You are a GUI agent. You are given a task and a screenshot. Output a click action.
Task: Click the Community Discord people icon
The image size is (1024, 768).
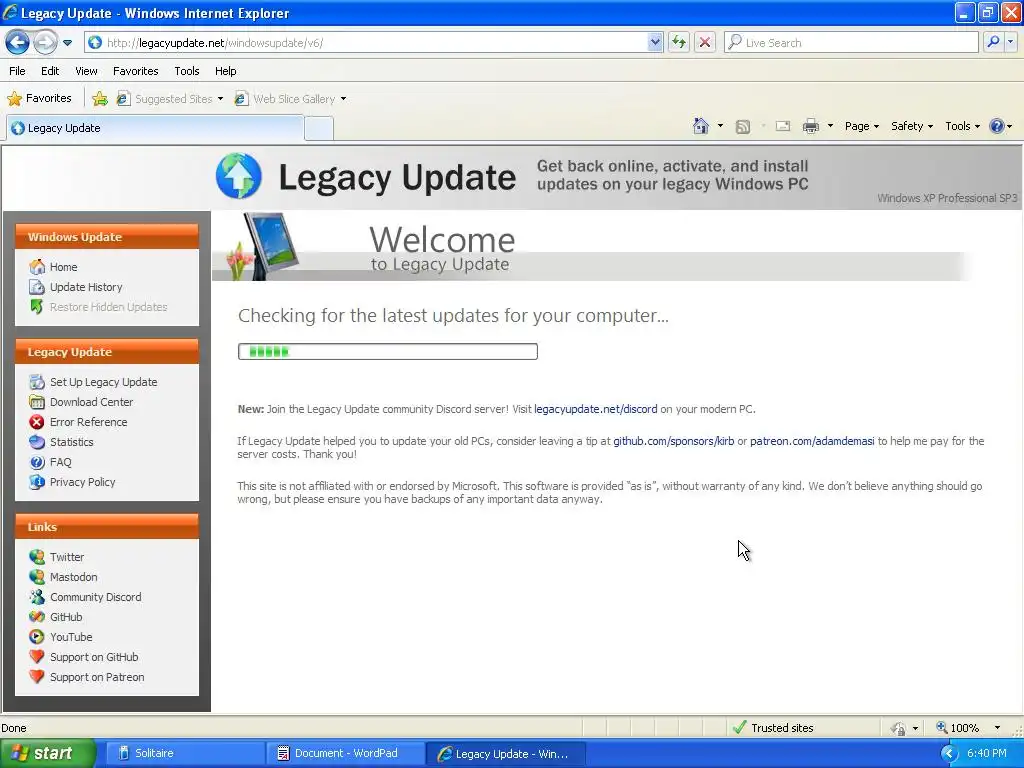tap(37, 597)
